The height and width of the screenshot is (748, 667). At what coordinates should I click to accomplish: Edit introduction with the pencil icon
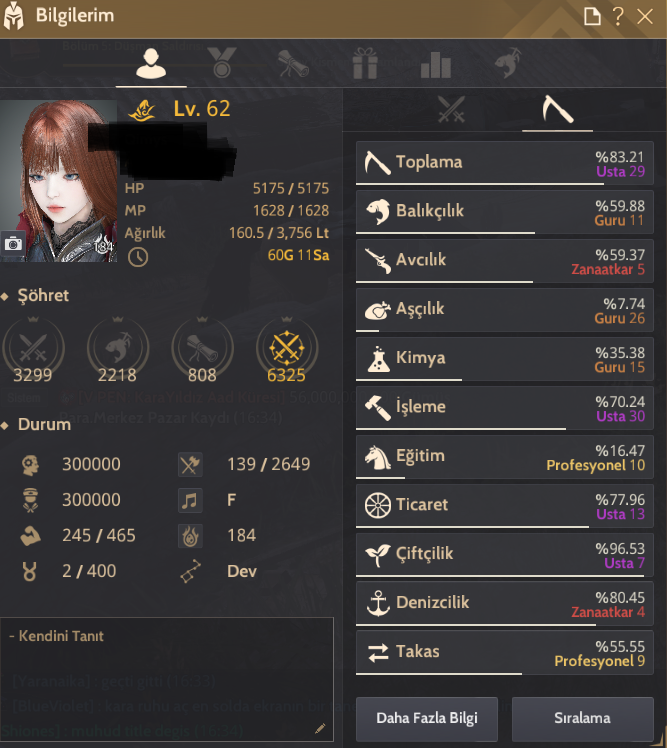click(320, 728)
